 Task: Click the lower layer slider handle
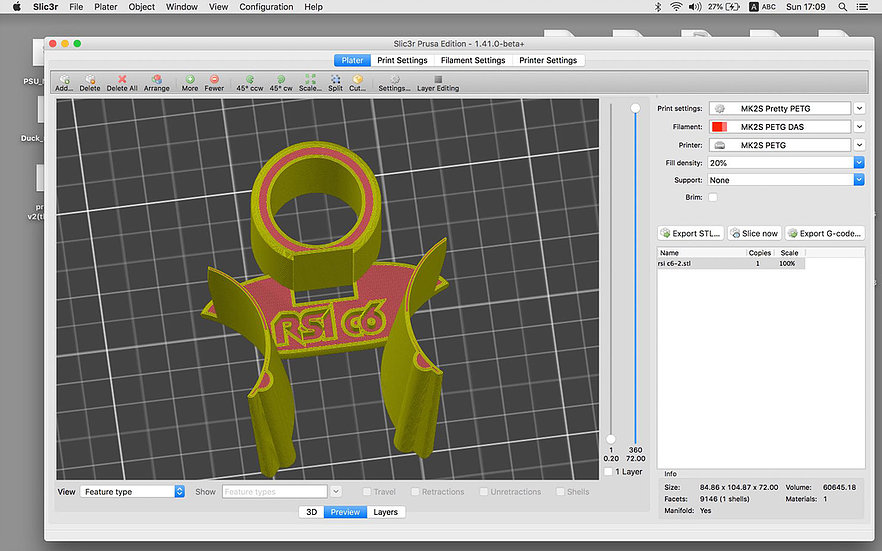coord(611,439)
